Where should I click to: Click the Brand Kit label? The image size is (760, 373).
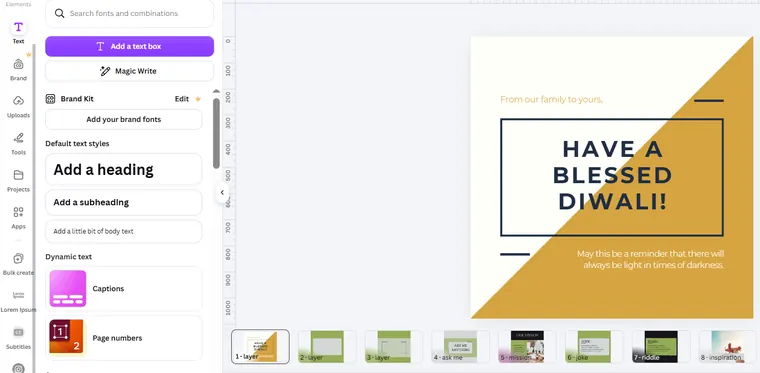click(77, 99)
